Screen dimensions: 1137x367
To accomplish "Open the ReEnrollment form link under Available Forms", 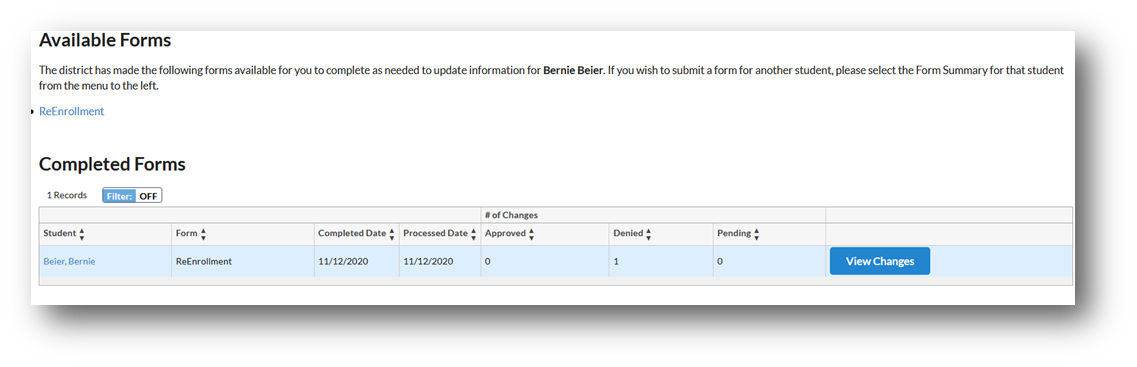I will (x=72, y=111).
